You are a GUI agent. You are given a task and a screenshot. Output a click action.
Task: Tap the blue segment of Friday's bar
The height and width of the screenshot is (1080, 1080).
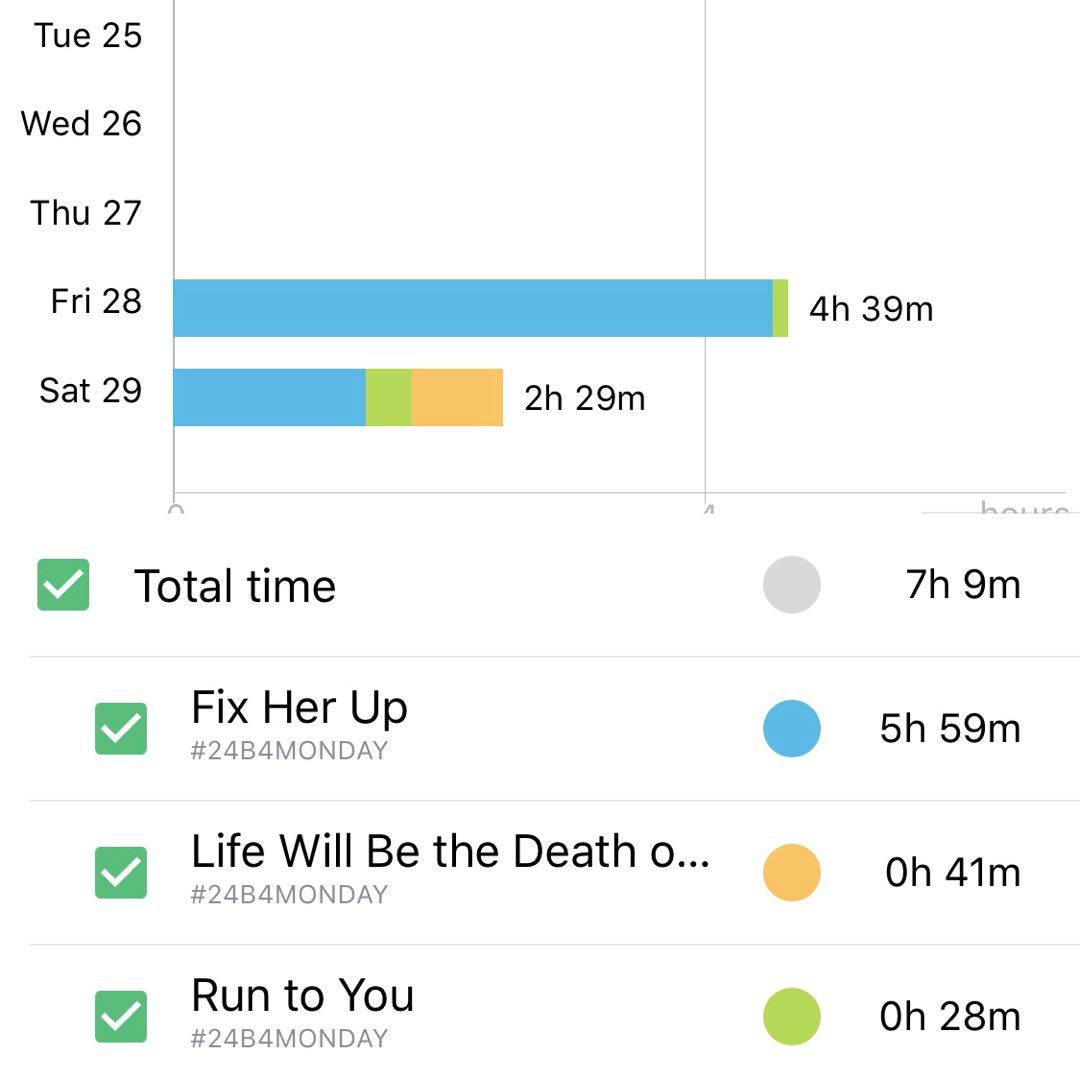tap(472, 308)
